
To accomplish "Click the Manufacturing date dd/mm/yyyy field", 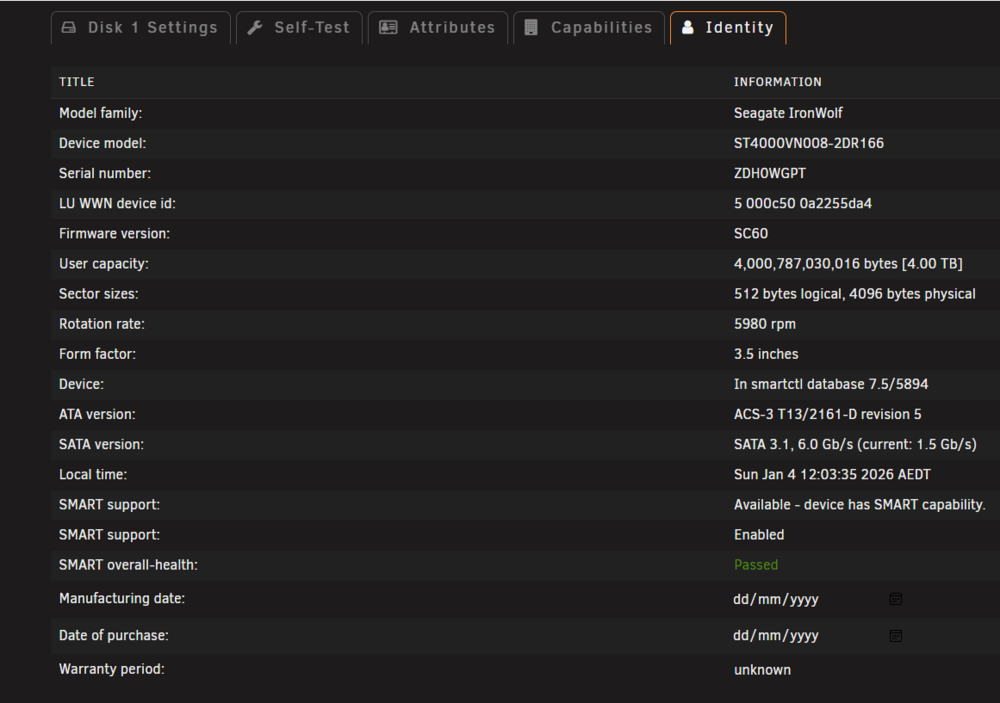I will click(818, 599).
